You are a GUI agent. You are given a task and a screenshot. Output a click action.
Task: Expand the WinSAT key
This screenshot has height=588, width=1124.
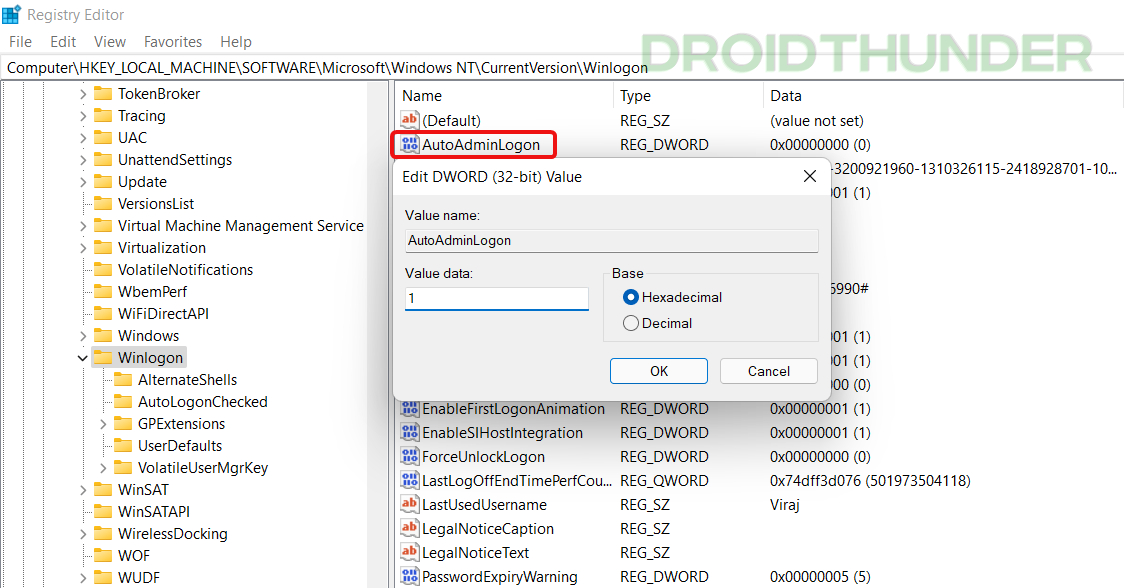click(82, 490)
